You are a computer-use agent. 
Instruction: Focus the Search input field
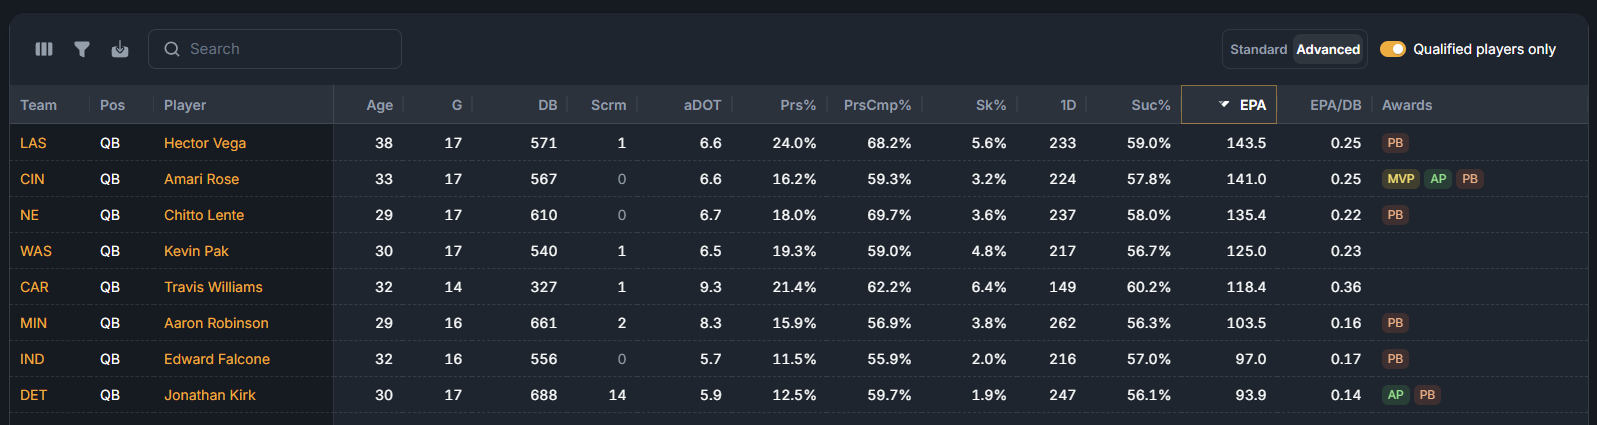pos(275,49)
